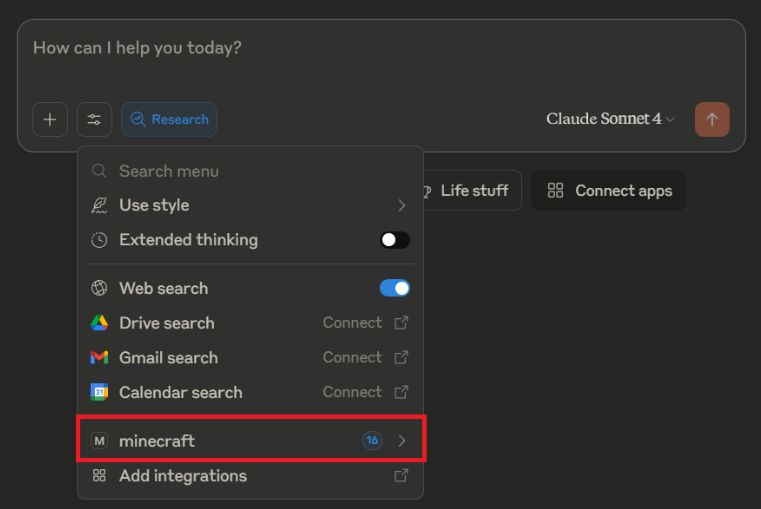Click the Gmail envelope icon
This screenshot has height=509, width=761.
pyautogui.click(x=99, y=357)
